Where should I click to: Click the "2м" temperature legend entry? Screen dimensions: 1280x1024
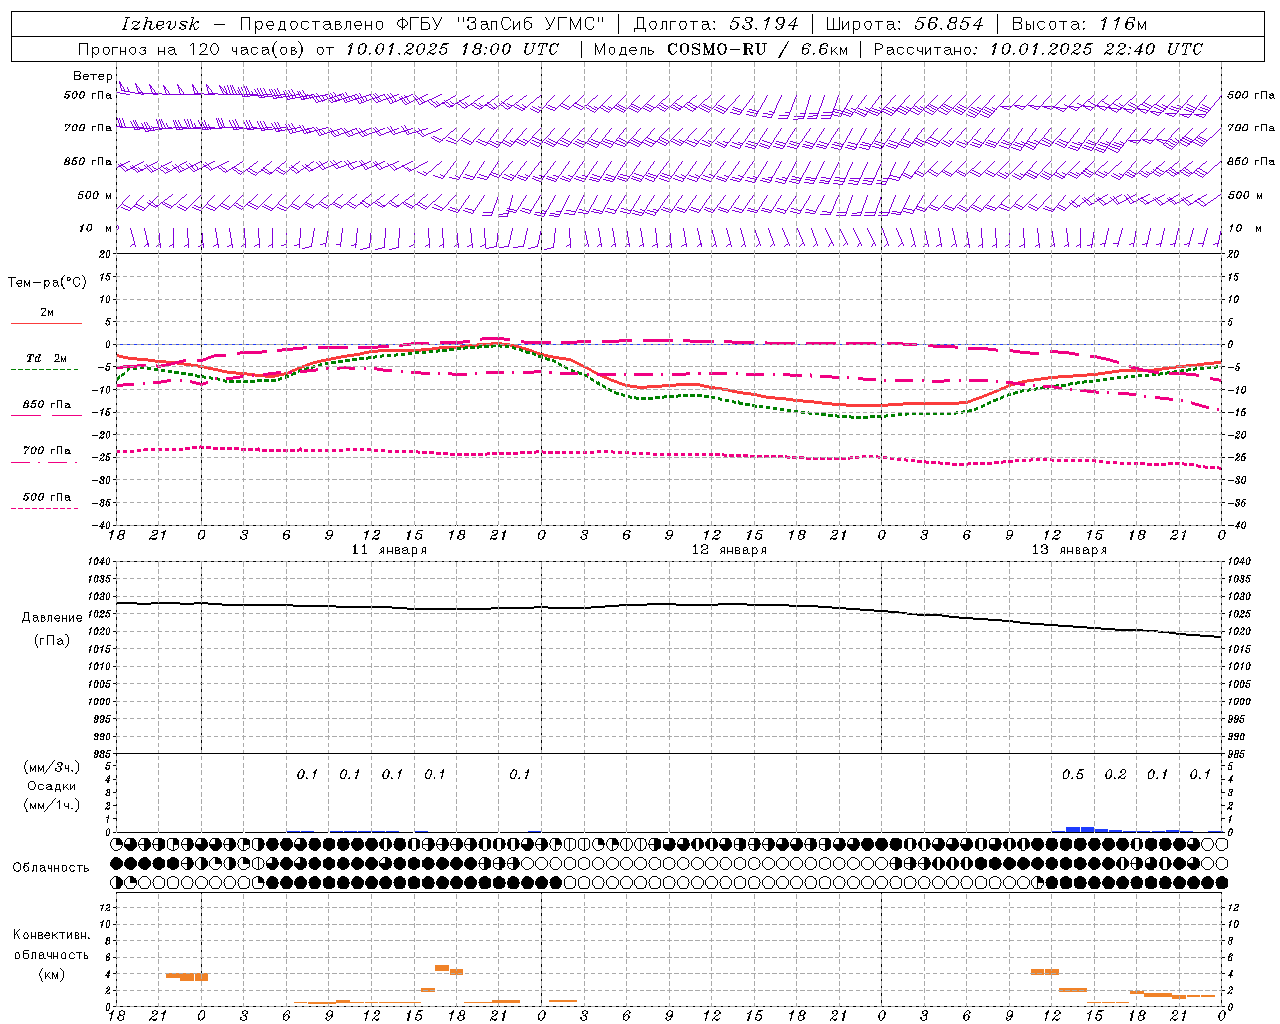(x=47, y=313)
